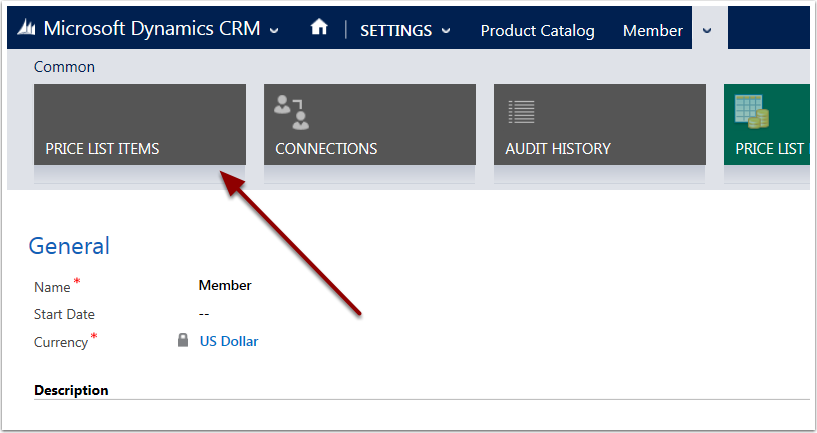Select the Name field value Member
The width and height of the screenshot is (817, 433).
pos(225,286)
